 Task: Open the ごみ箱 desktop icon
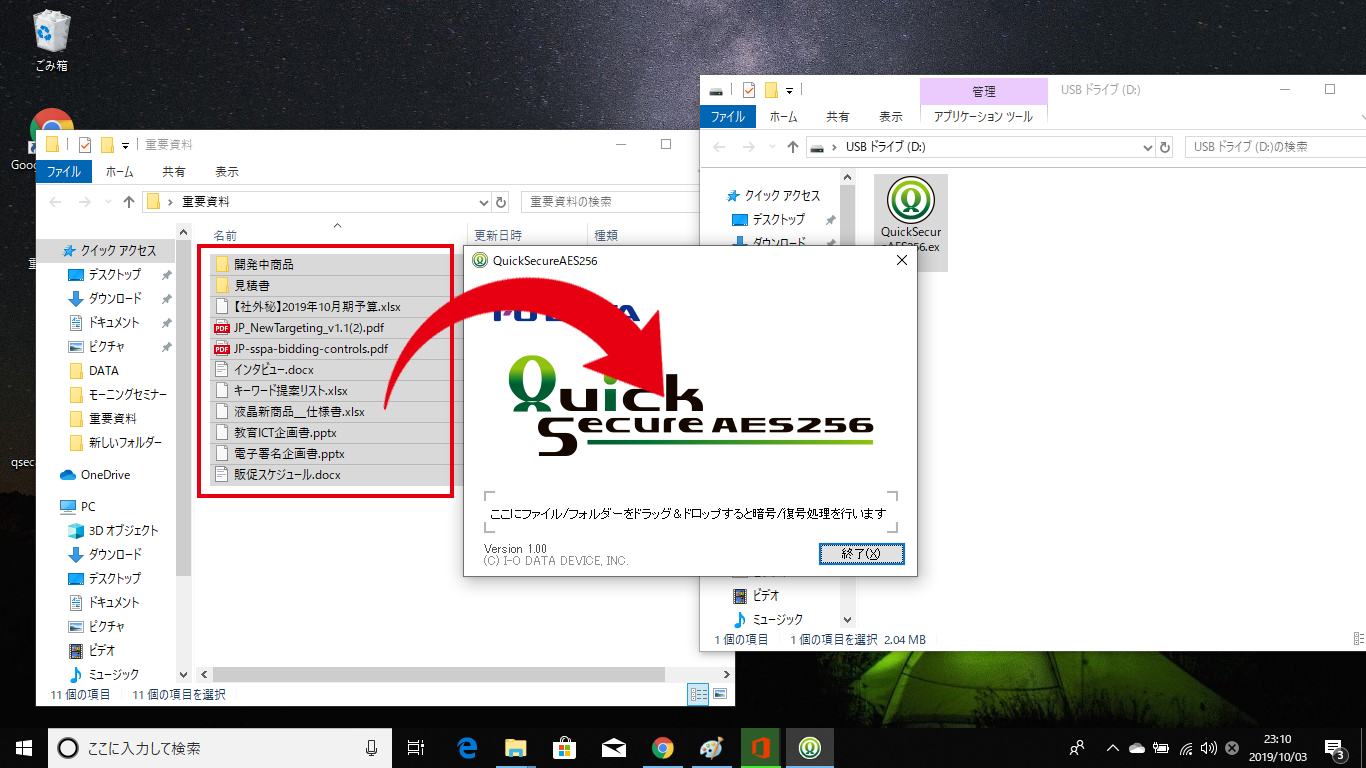click(51, 41)
